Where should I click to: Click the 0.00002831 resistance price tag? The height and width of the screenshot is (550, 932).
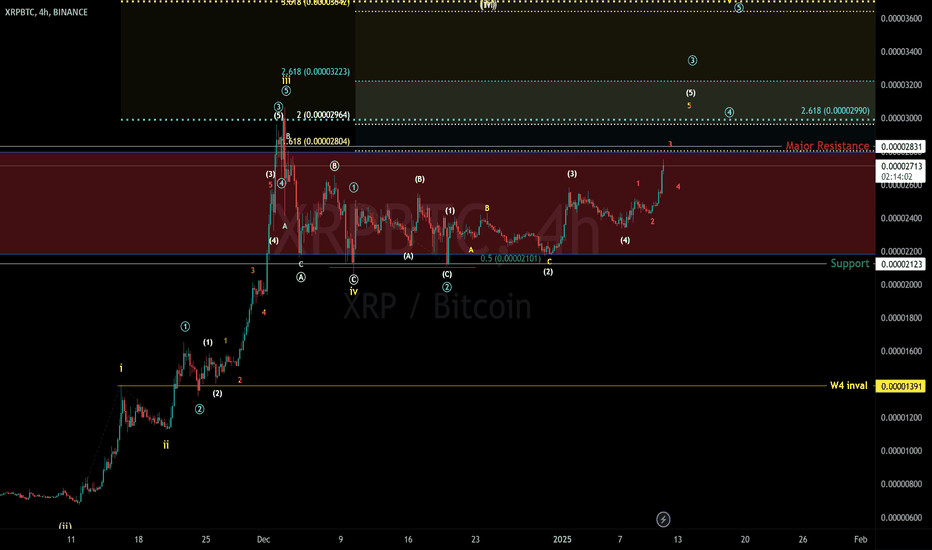(902, 147)
